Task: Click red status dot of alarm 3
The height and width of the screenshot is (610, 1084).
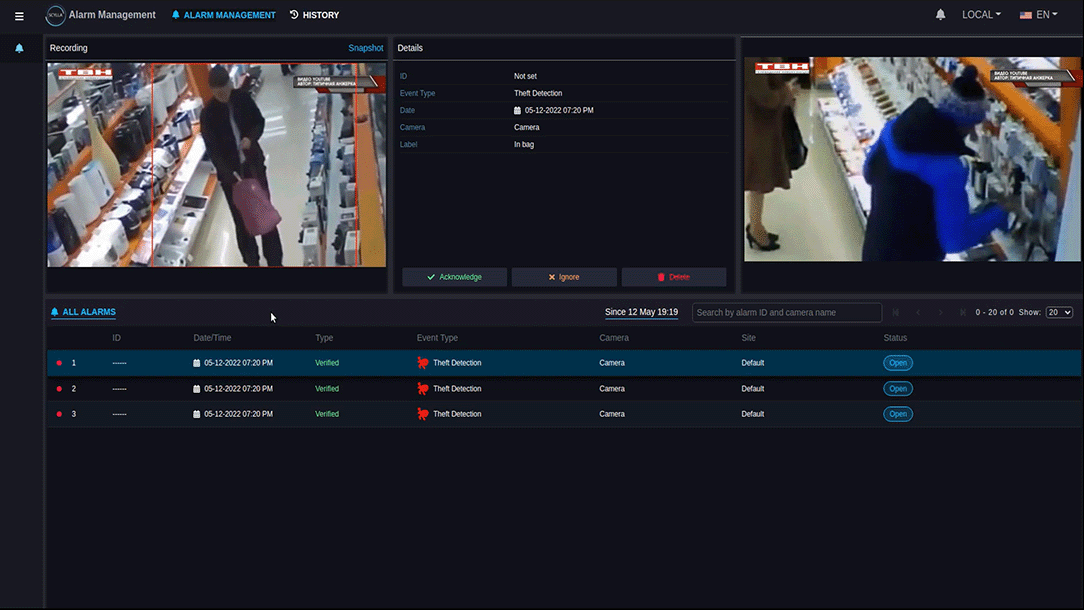Action: 59,414
